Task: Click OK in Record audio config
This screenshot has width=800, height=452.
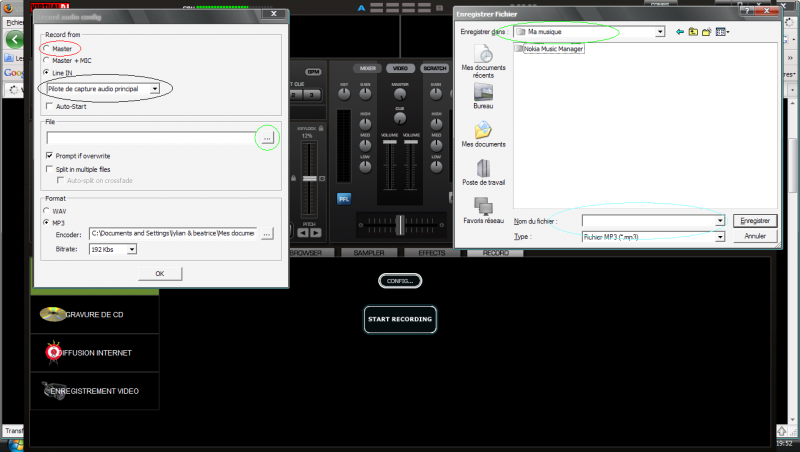Action: [x=160, y=273]
